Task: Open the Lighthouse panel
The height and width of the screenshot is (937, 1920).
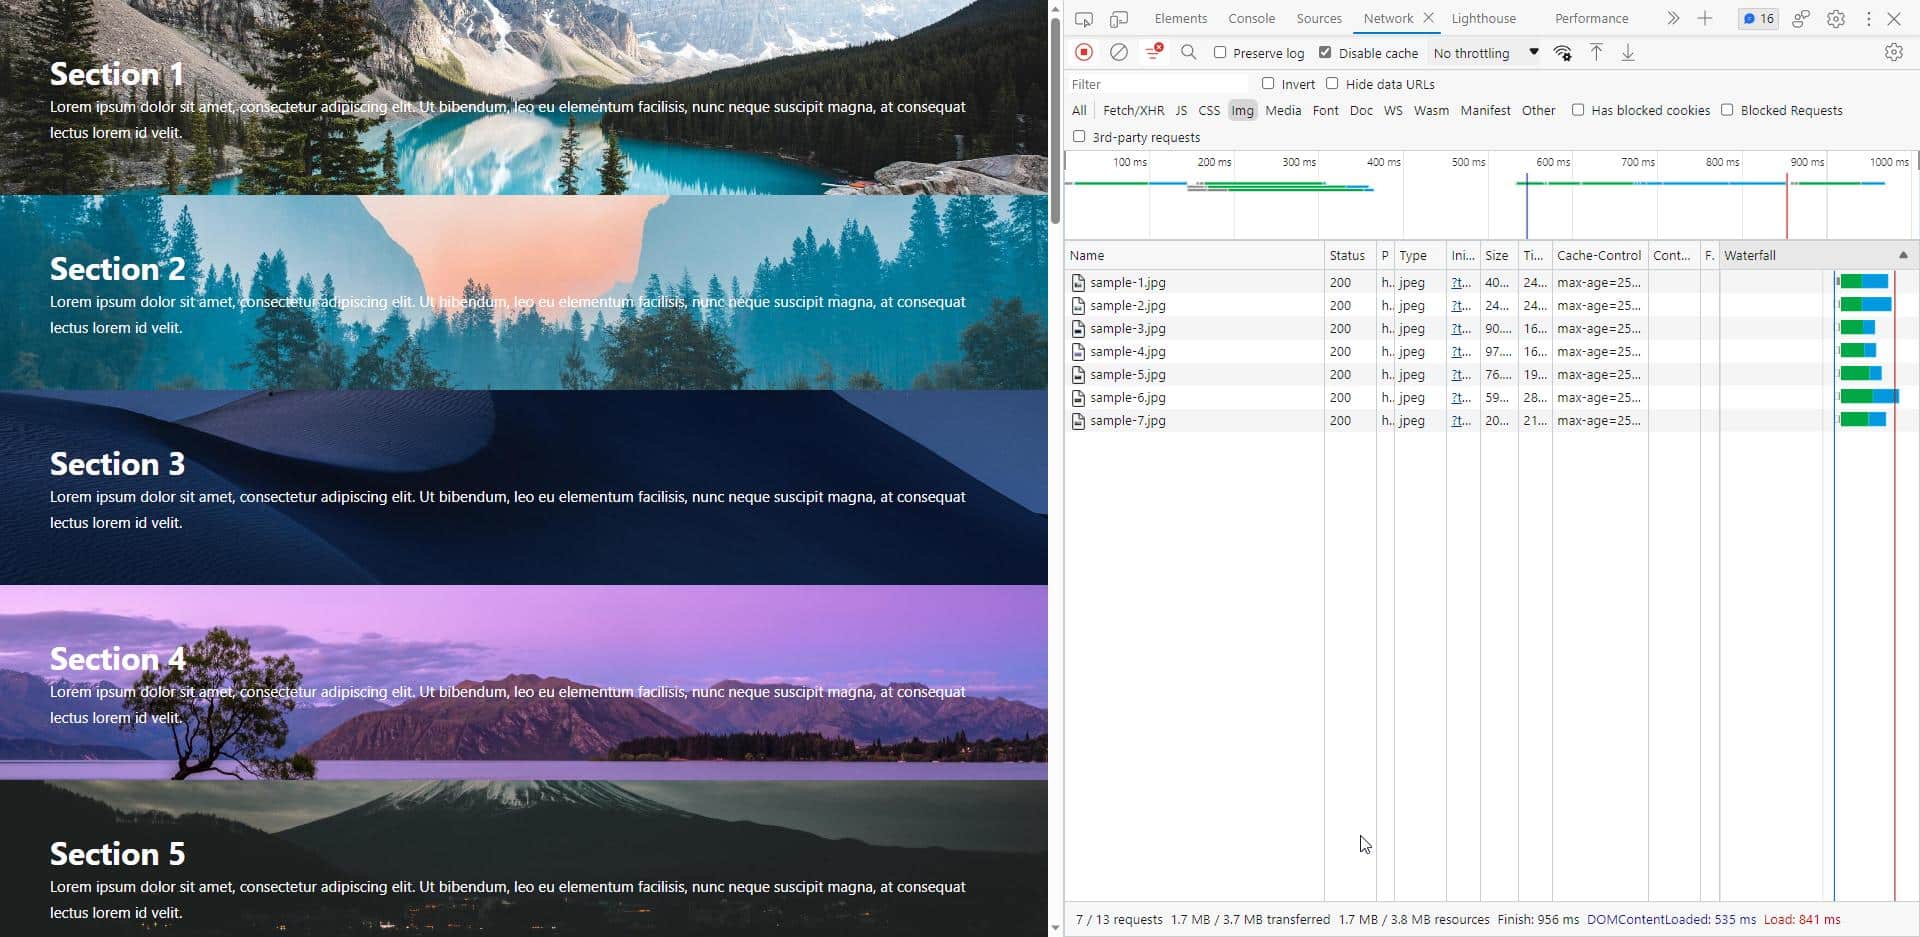Action: coord(1484,18)
